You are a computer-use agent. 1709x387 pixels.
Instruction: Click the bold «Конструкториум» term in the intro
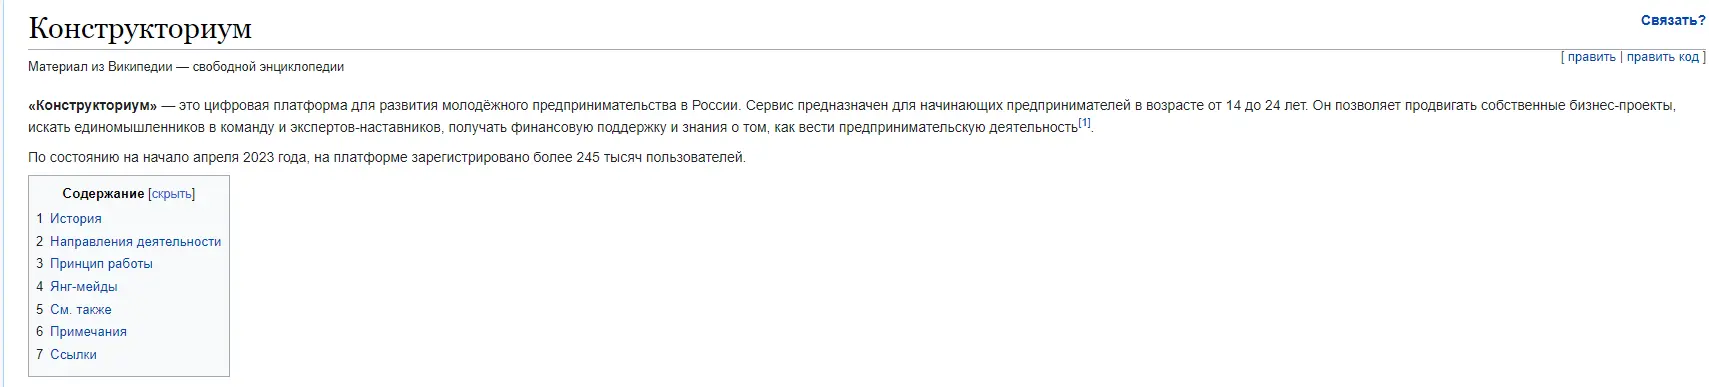pos(93,105)
